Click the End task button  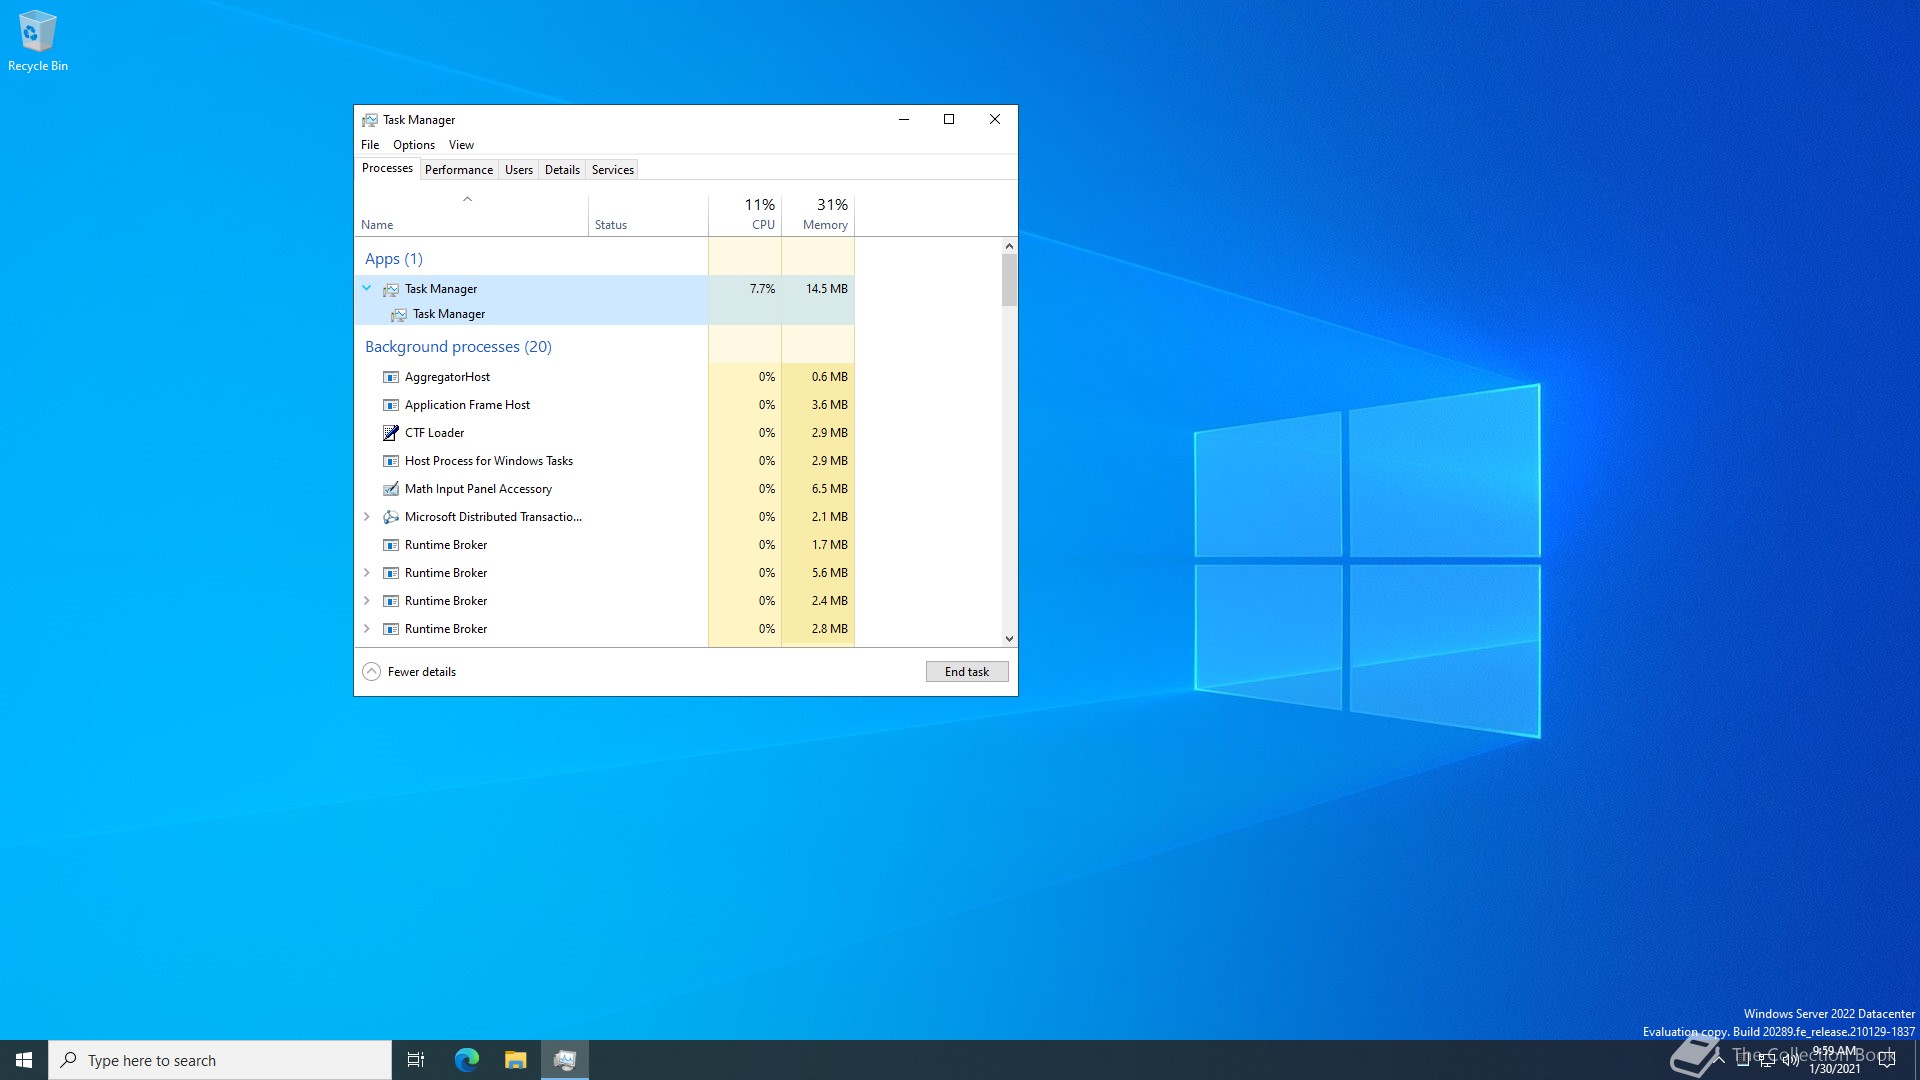(967, 672)
